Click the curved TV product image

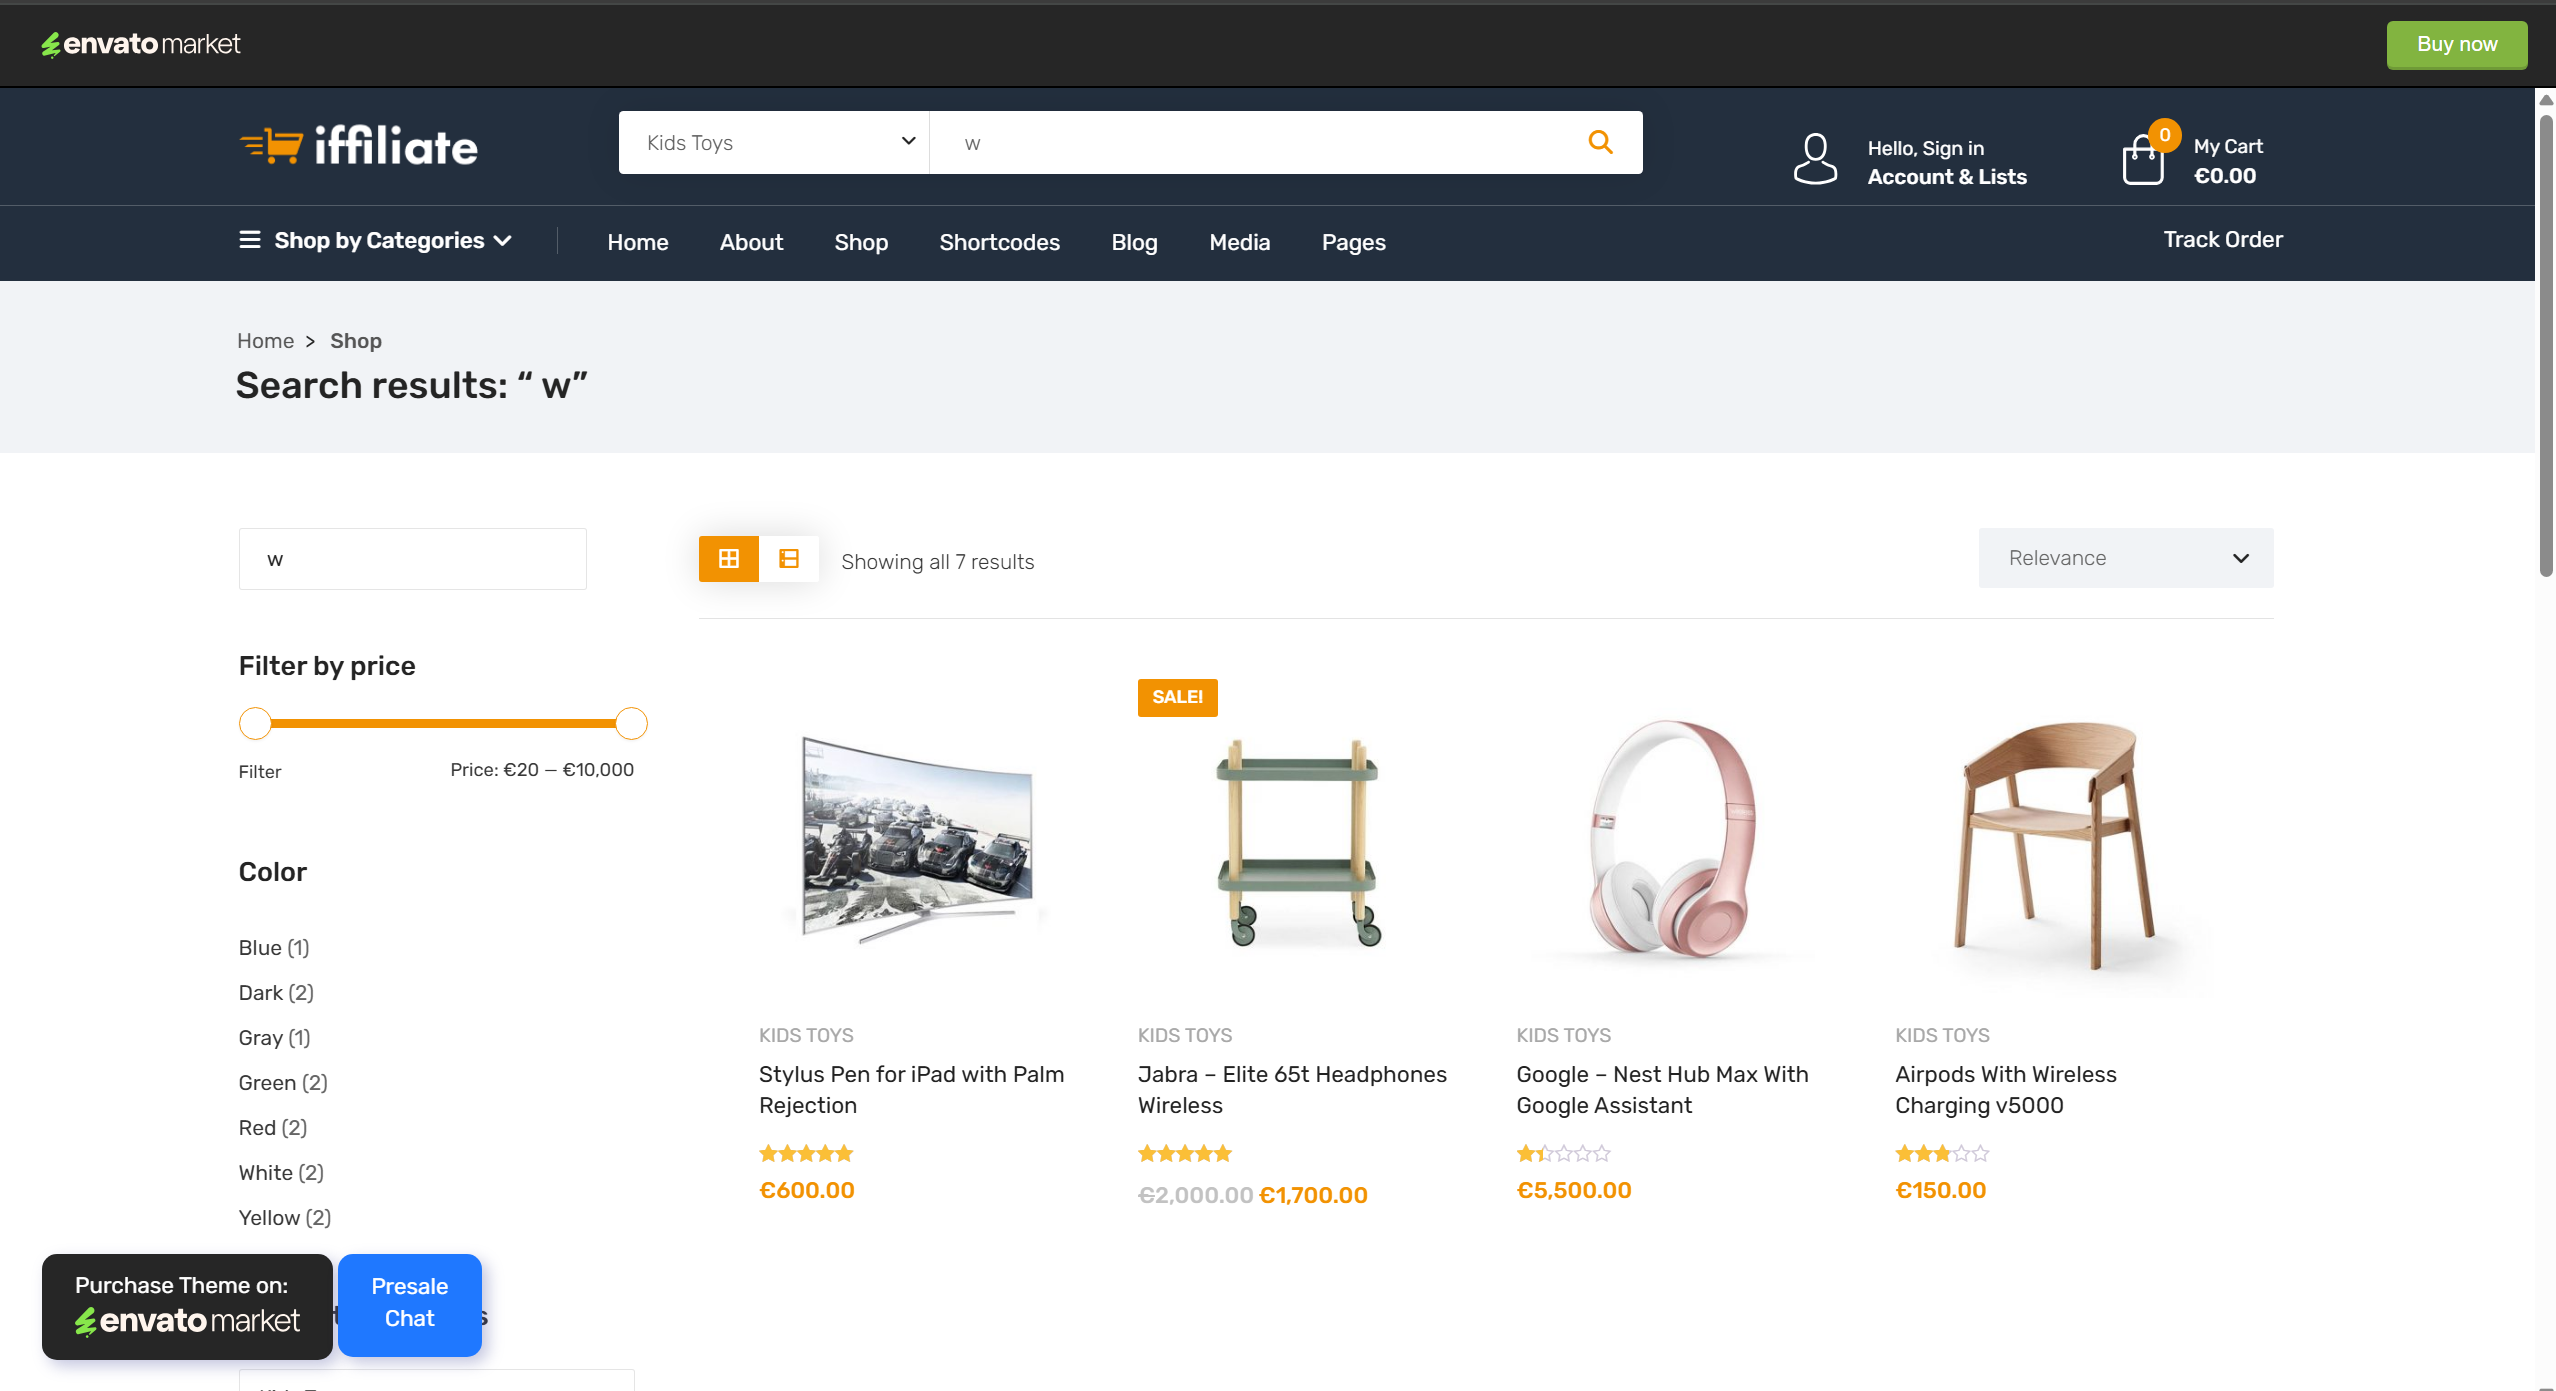(916, 840)
